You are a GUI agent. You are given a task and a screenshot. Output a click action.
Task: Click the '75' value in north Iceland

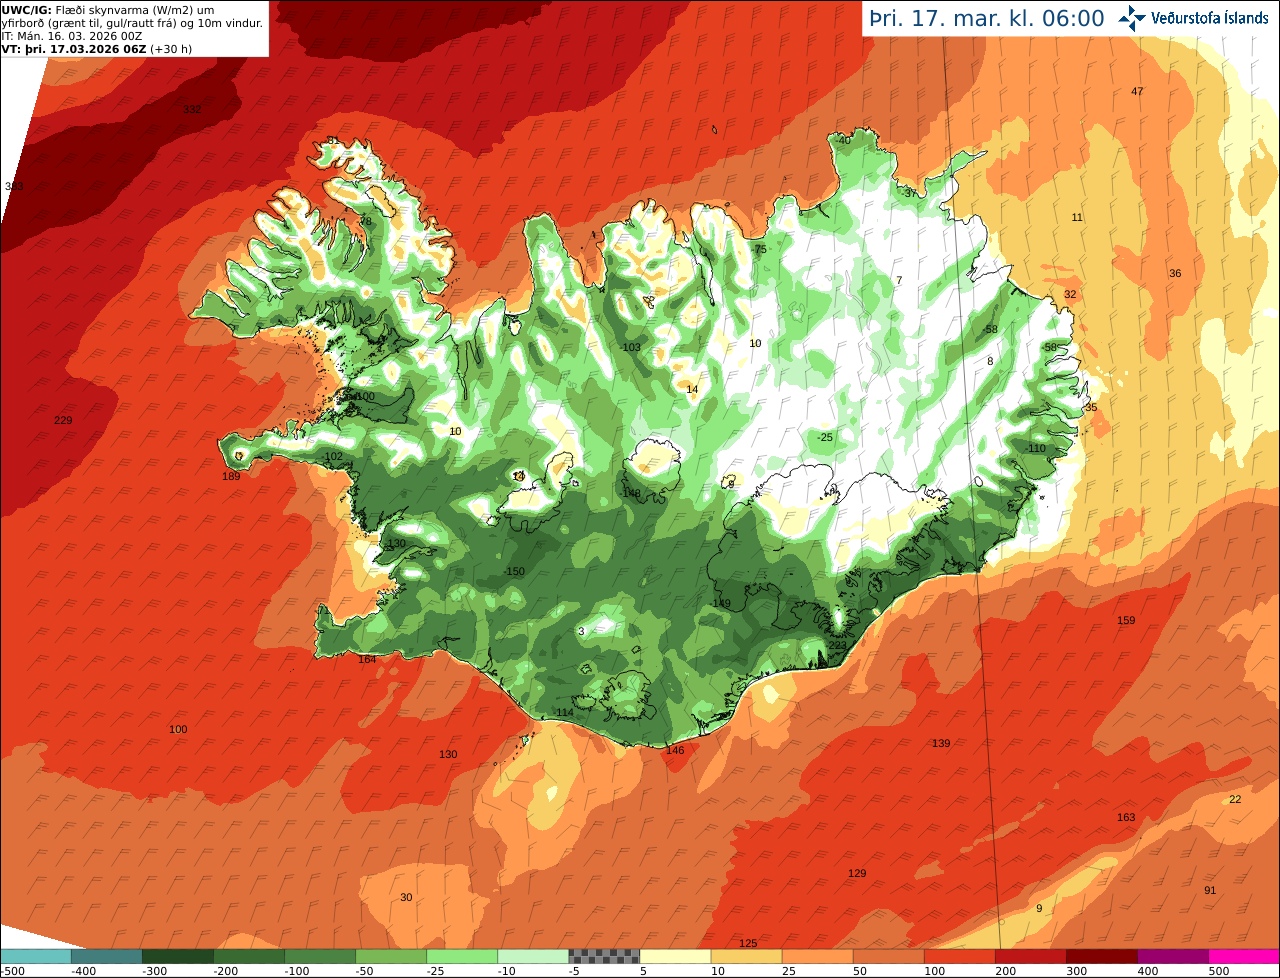pyautogui.click(x=760, y=249)
